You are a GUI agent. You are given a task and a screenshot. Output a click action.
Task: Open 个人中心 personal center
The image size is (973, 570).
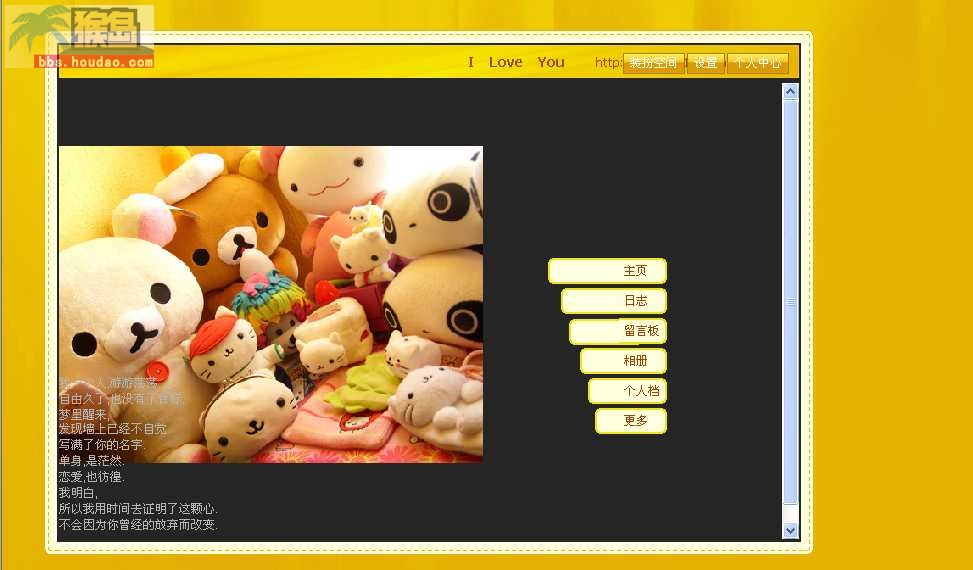pos(757,63)
